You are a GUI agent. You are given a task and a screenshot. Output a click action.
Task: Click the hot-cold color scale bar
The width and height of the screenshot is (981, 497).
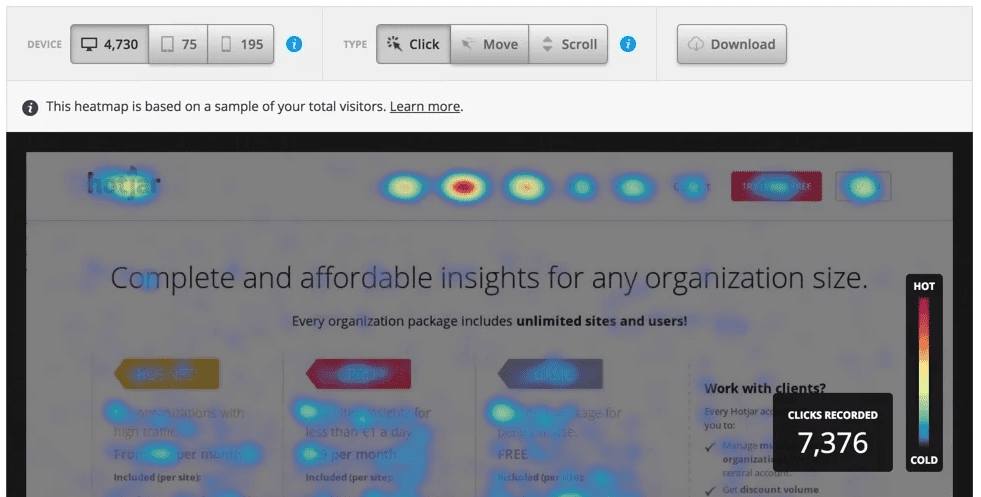tap(923, 371)
